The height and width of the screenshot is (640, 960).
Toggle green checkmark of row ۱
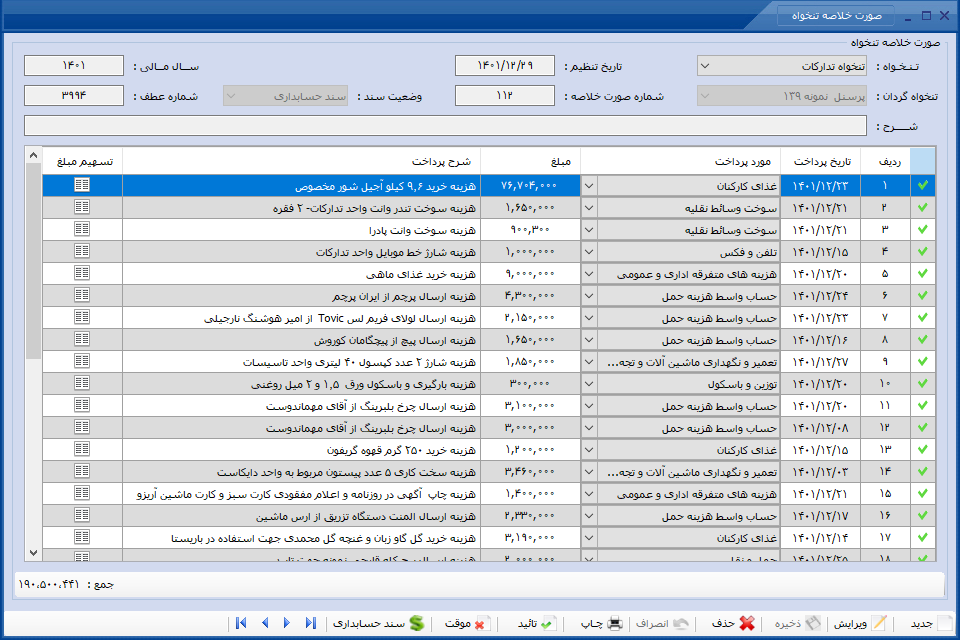click(923, 185)
